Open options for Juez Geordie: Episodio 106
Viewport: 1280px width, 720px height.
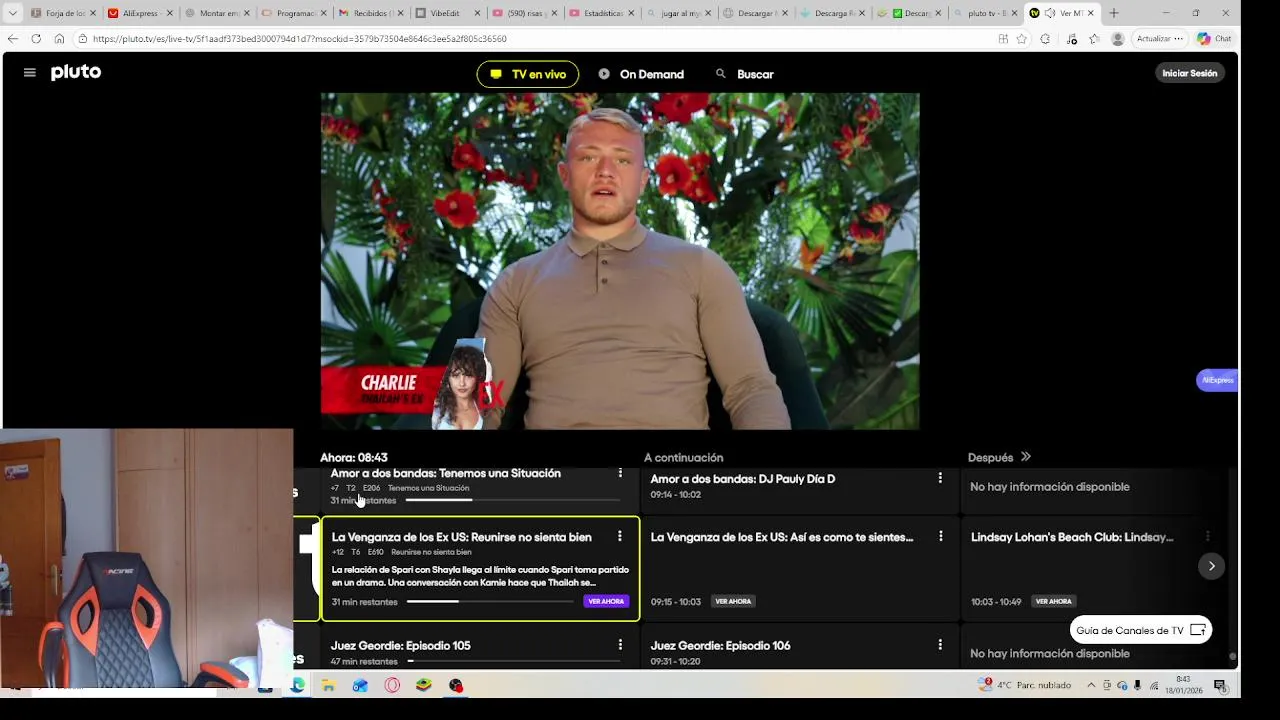click(940, 645)
